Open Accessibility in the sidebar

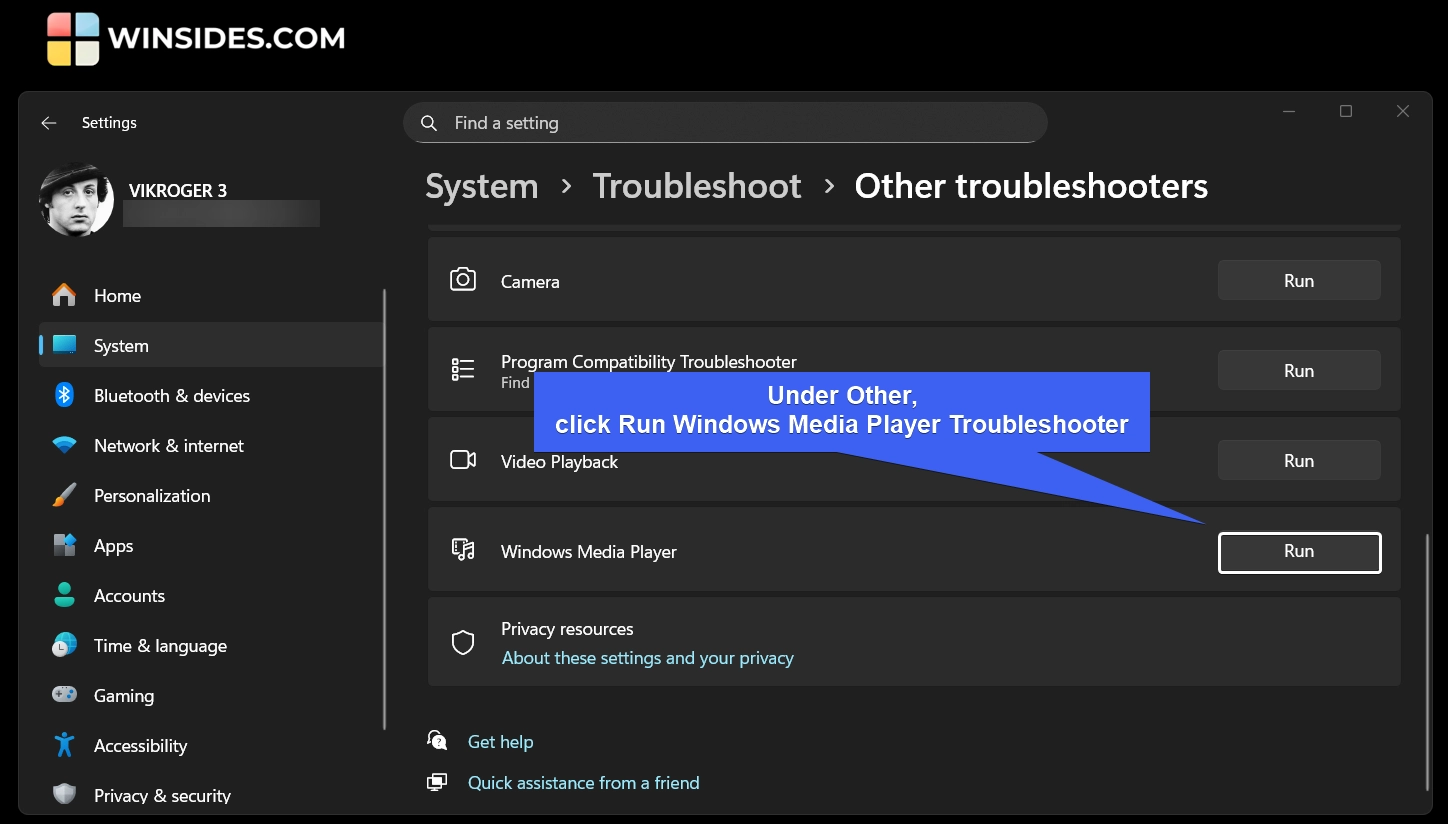coord(140,746)
